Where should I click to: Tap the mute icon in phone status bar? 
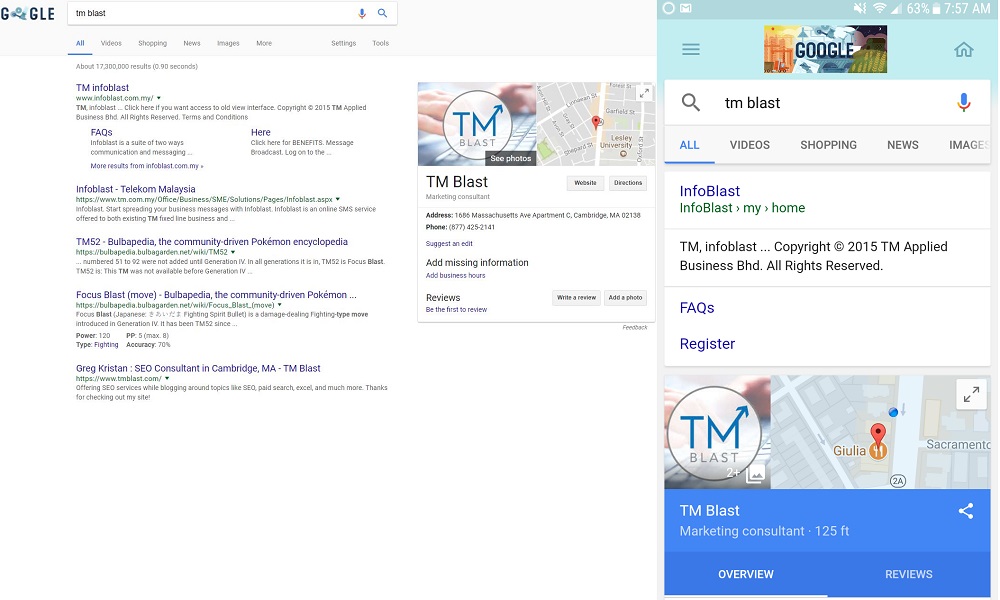coord(860,9)
